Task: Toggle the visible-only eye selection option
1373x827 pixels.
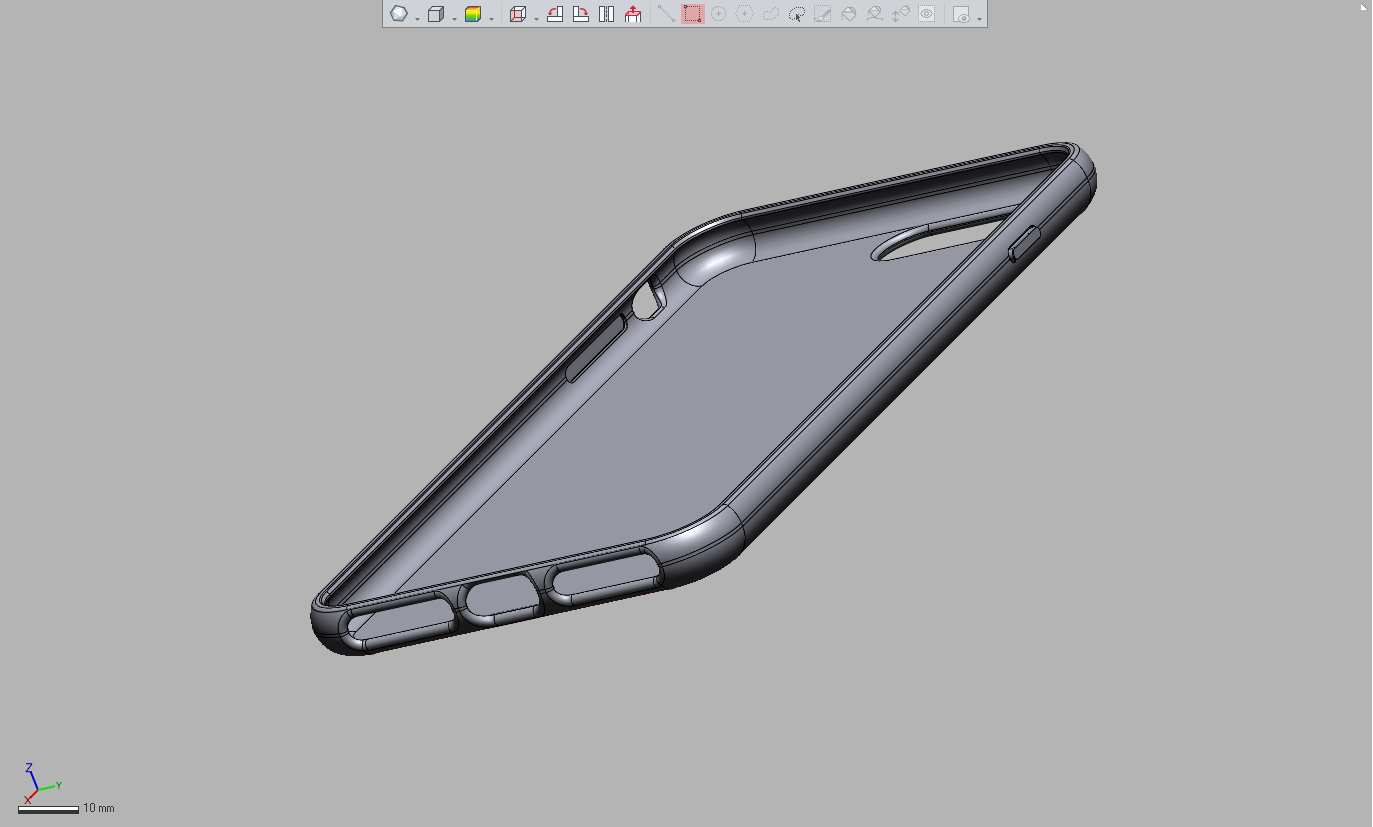Action: pyautogui.click(x=927, y=14)
